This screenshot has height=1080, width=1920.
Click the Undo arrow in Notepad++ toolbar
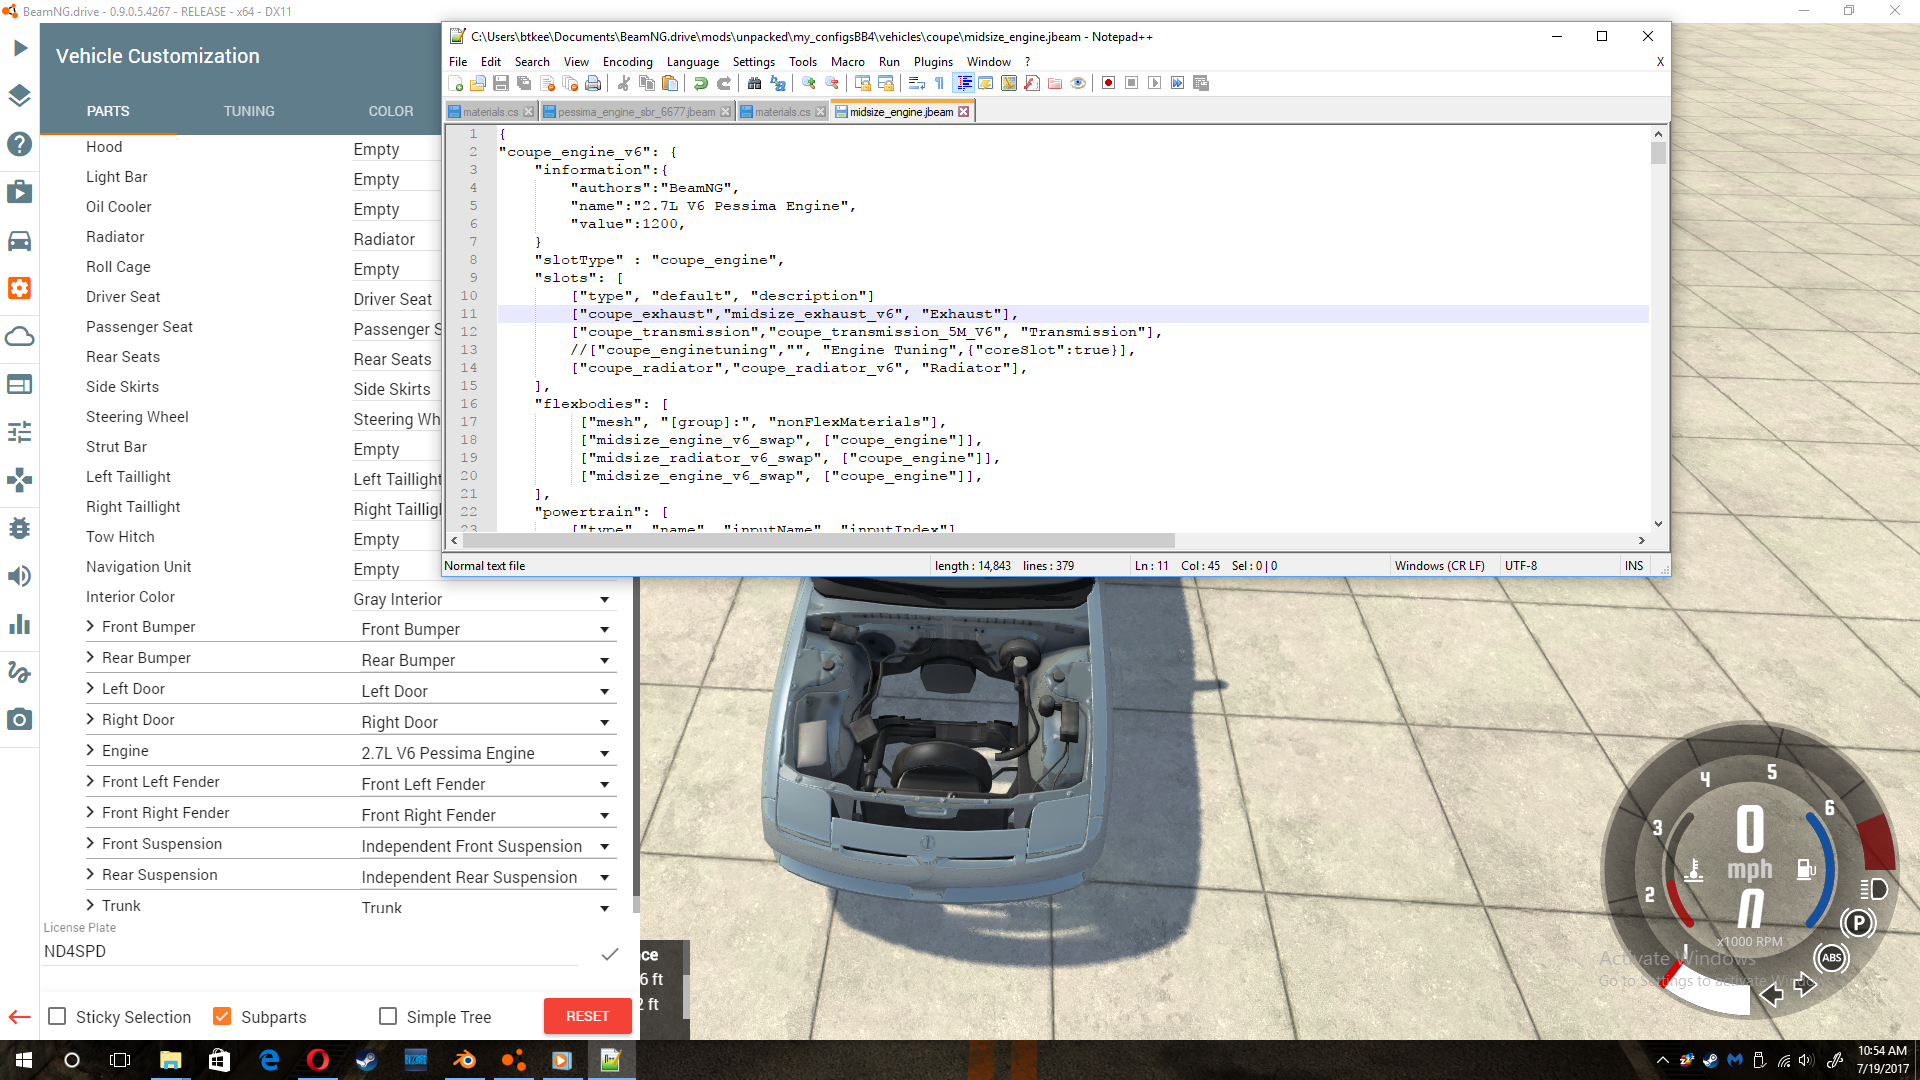pyautogui.click(x=701, y=83)
